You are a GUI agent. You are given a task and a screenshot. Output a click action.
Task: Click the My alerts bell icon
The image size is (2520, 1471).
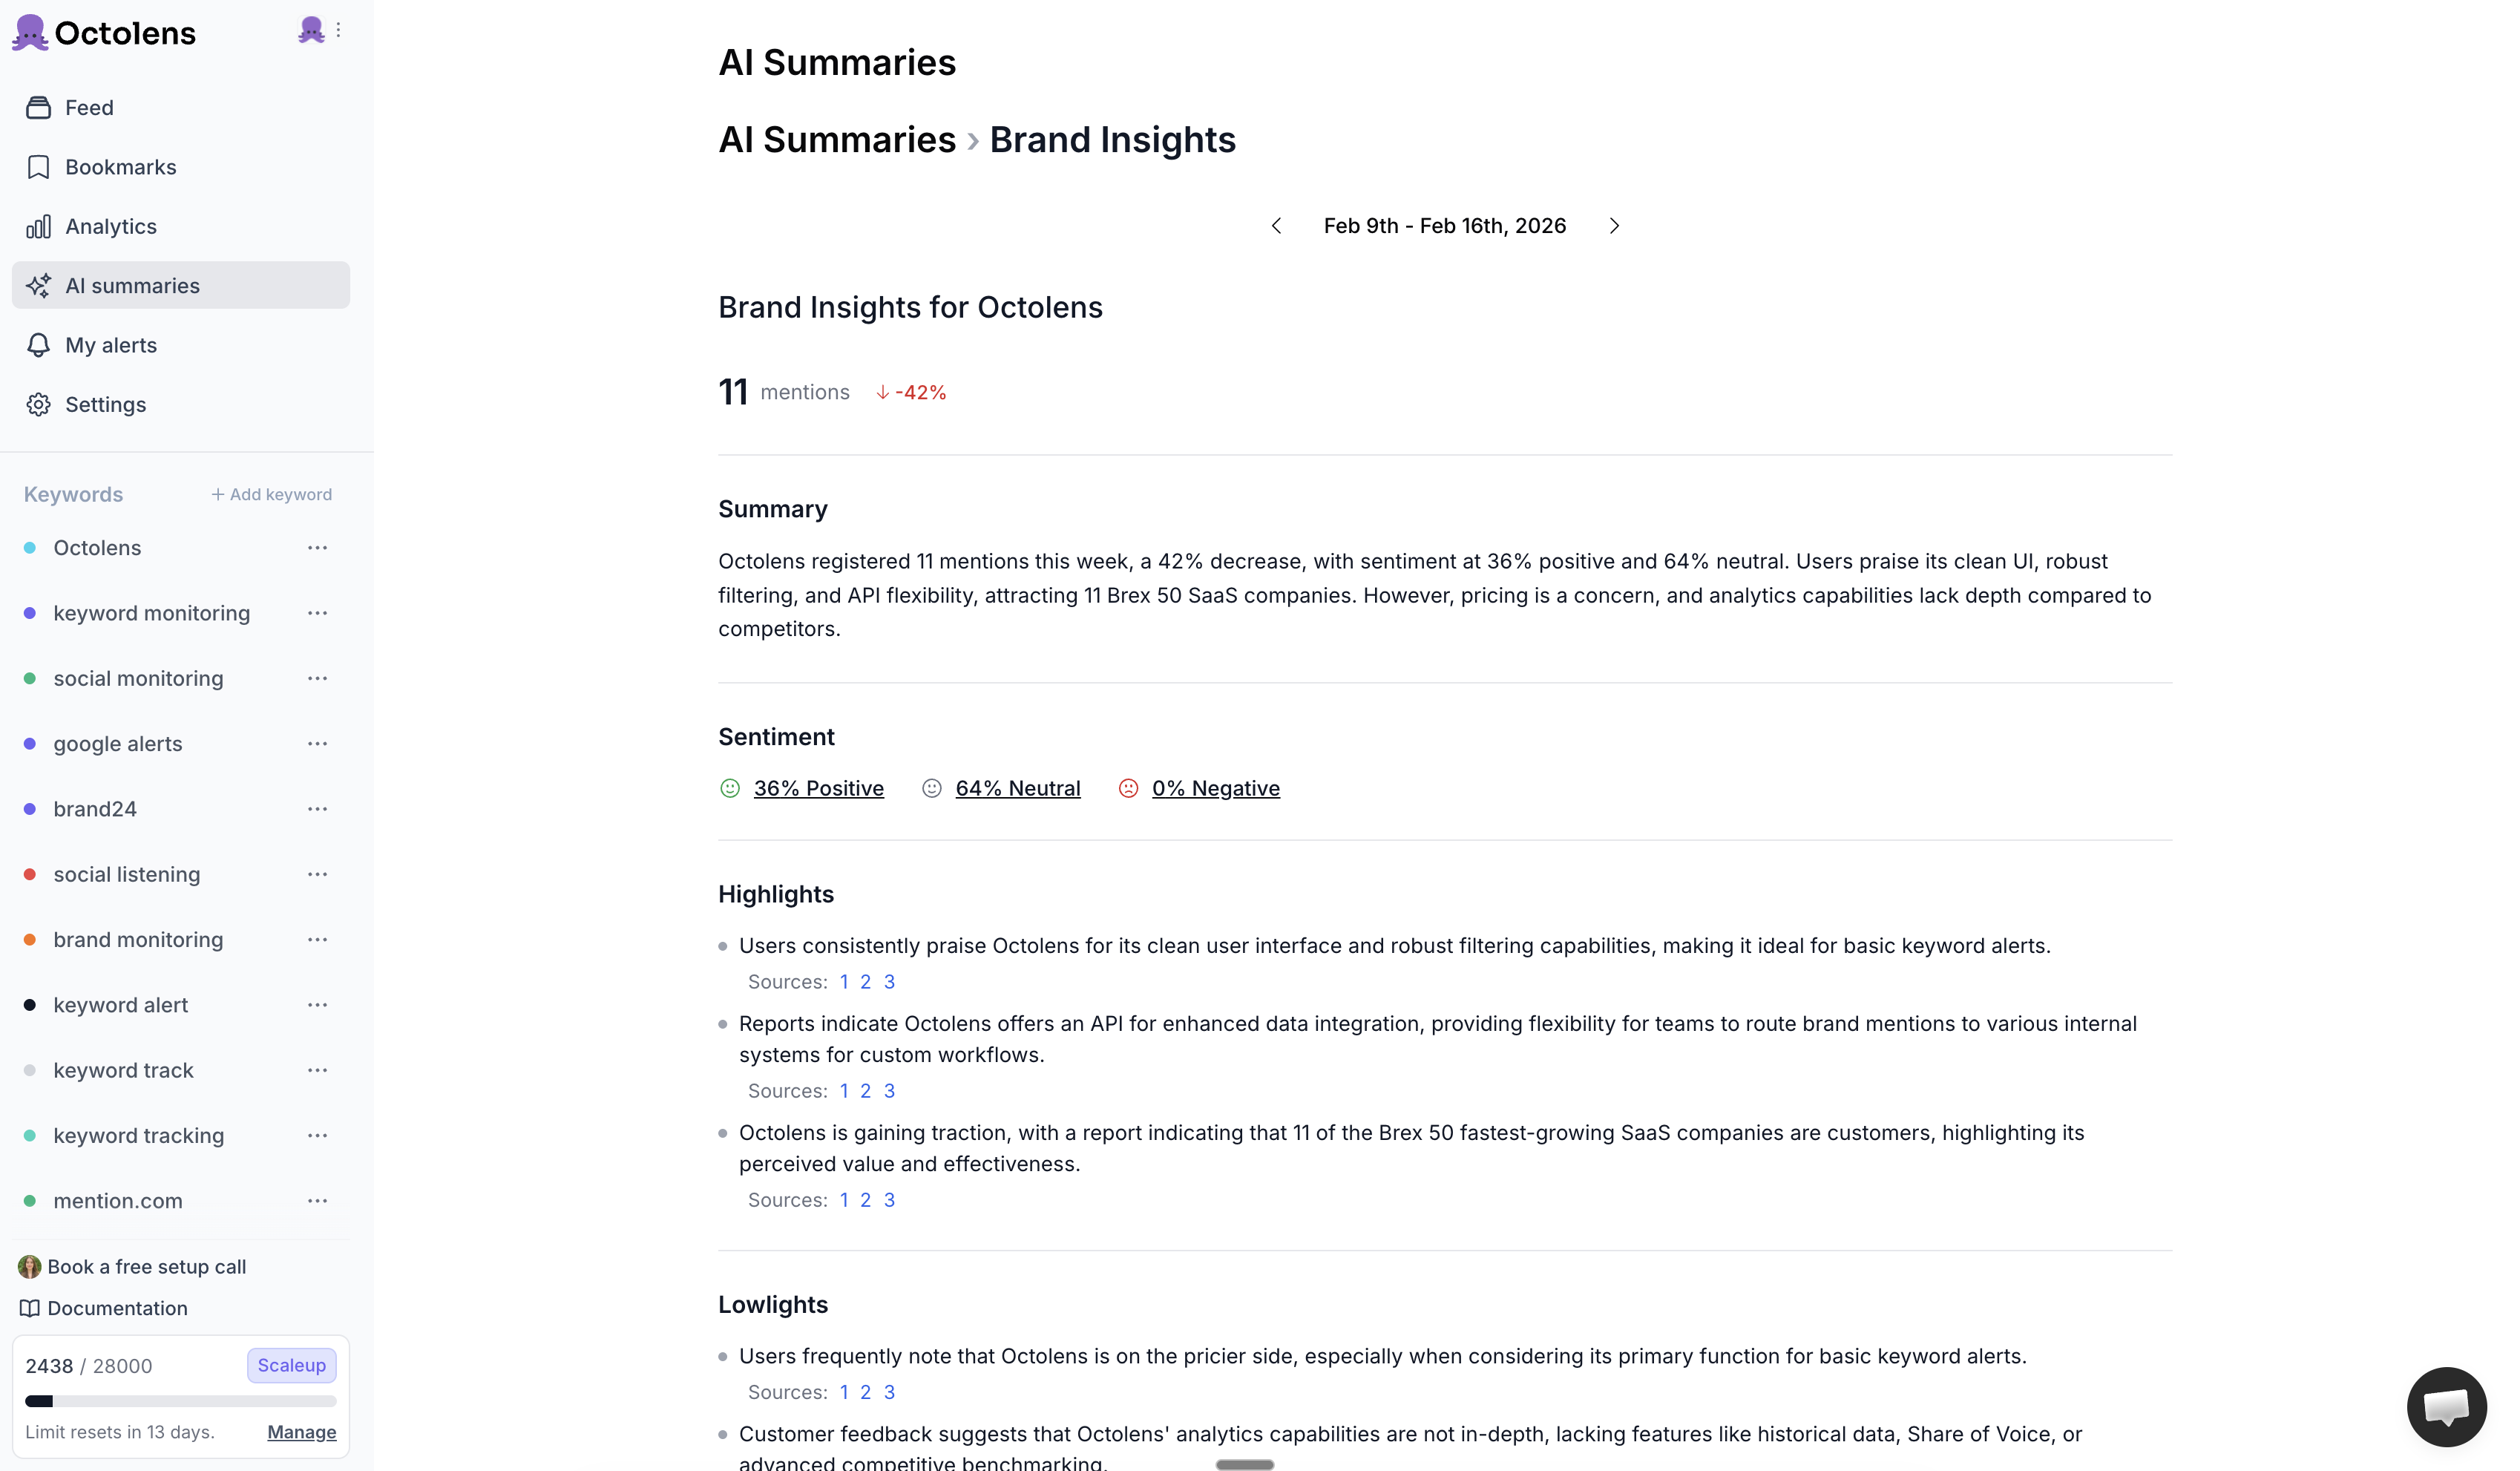[38, 345]
